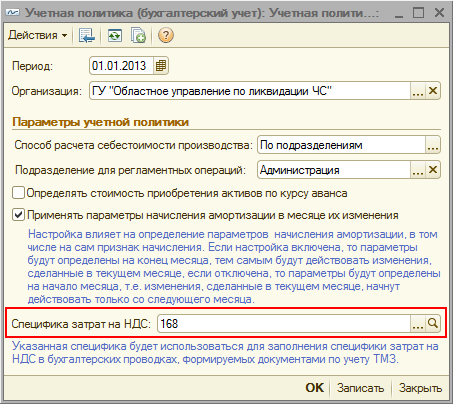Click the navigate-to-list toolbar icon

(x=87, y=35)
